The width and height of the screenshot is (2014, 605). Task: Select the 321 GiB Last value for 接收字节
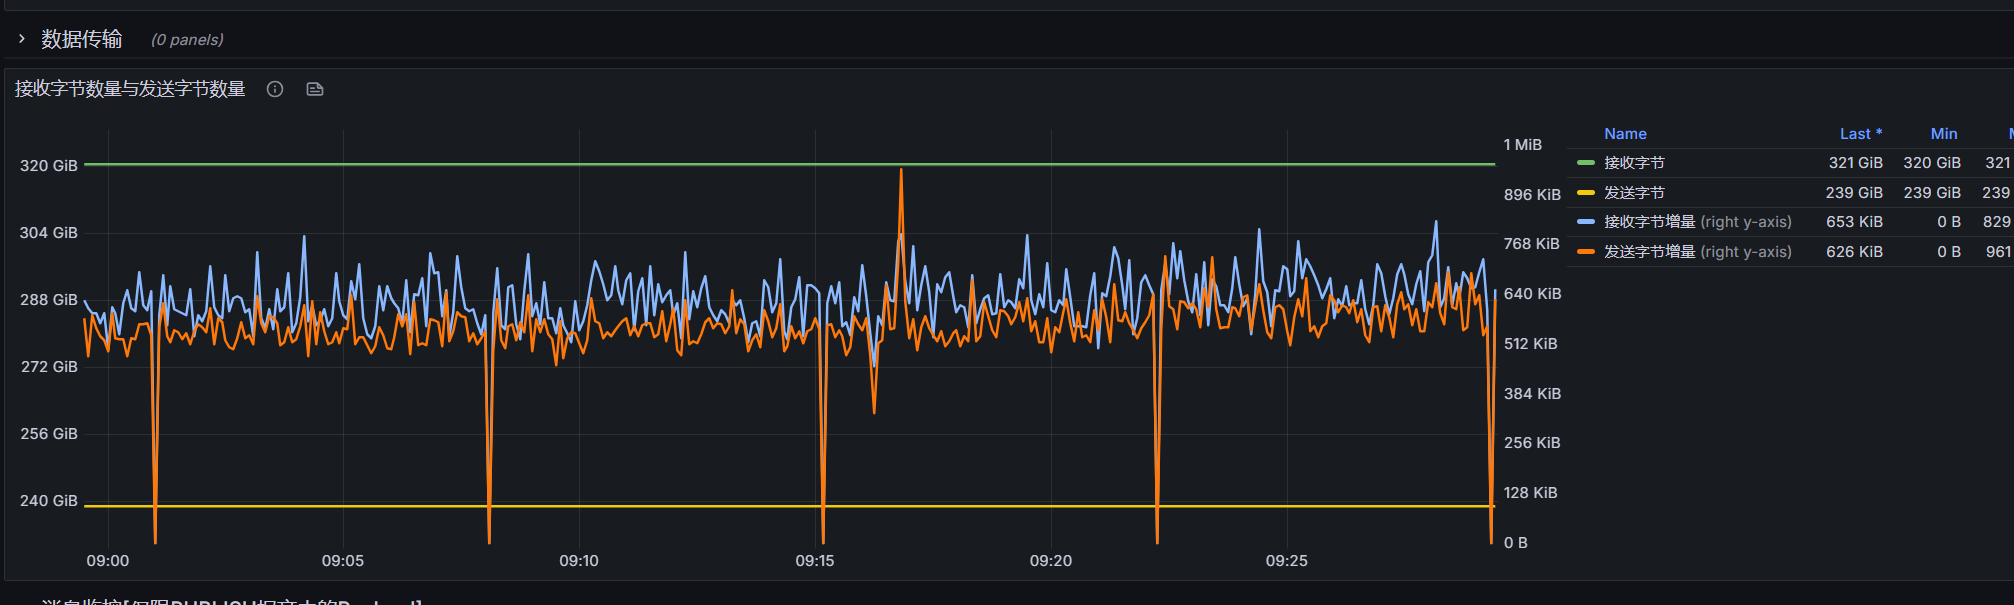tap(1855, 163)
